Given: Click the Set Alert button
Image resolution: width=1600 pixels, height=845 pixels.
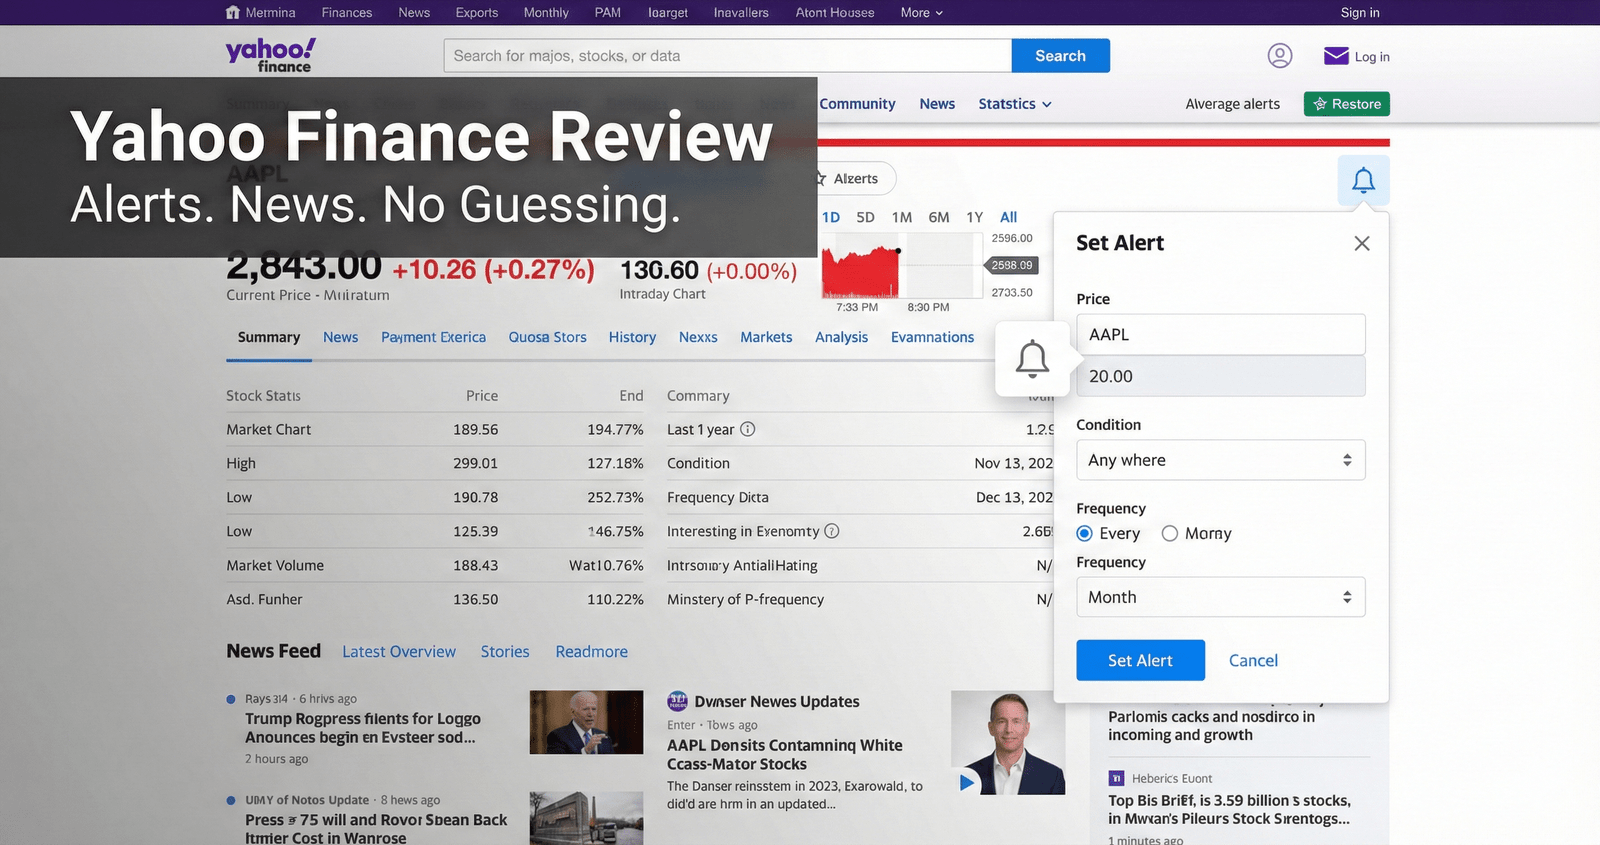Looking at the screenshot, I should (1140, 660).
